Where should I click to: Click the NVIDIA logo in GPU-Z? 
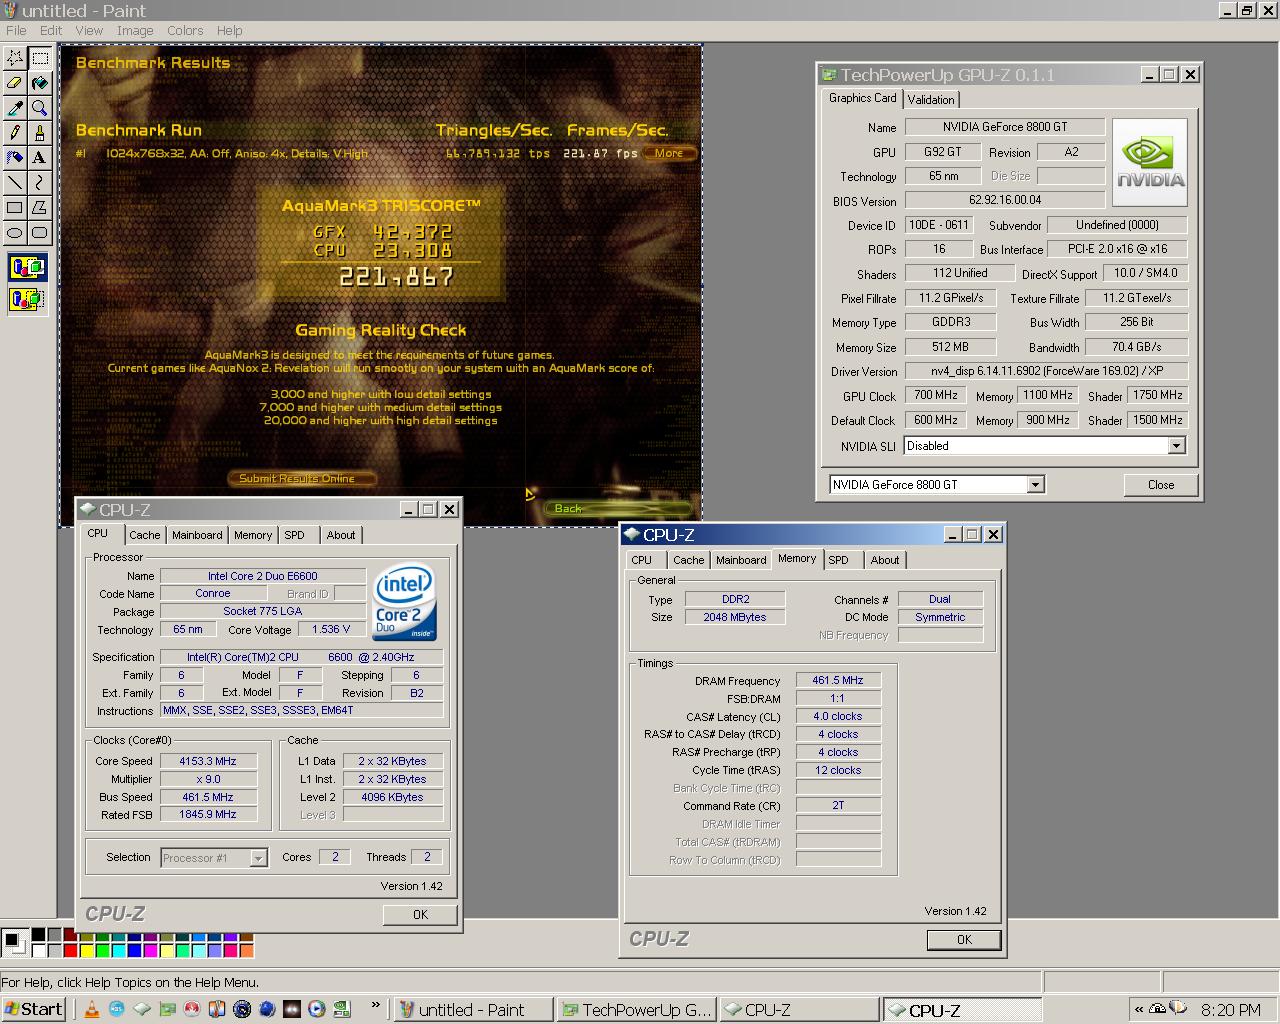point(1150,162)
